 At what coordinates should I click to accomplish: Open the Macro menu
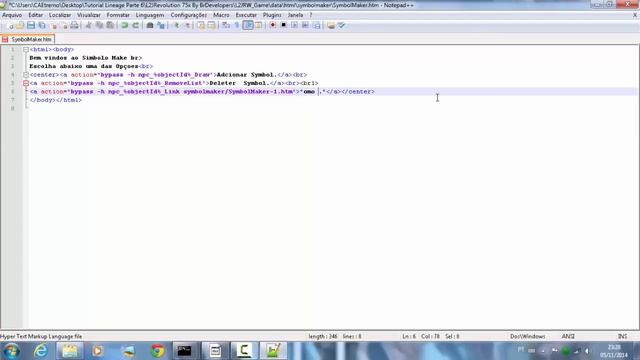pos(221,15)
